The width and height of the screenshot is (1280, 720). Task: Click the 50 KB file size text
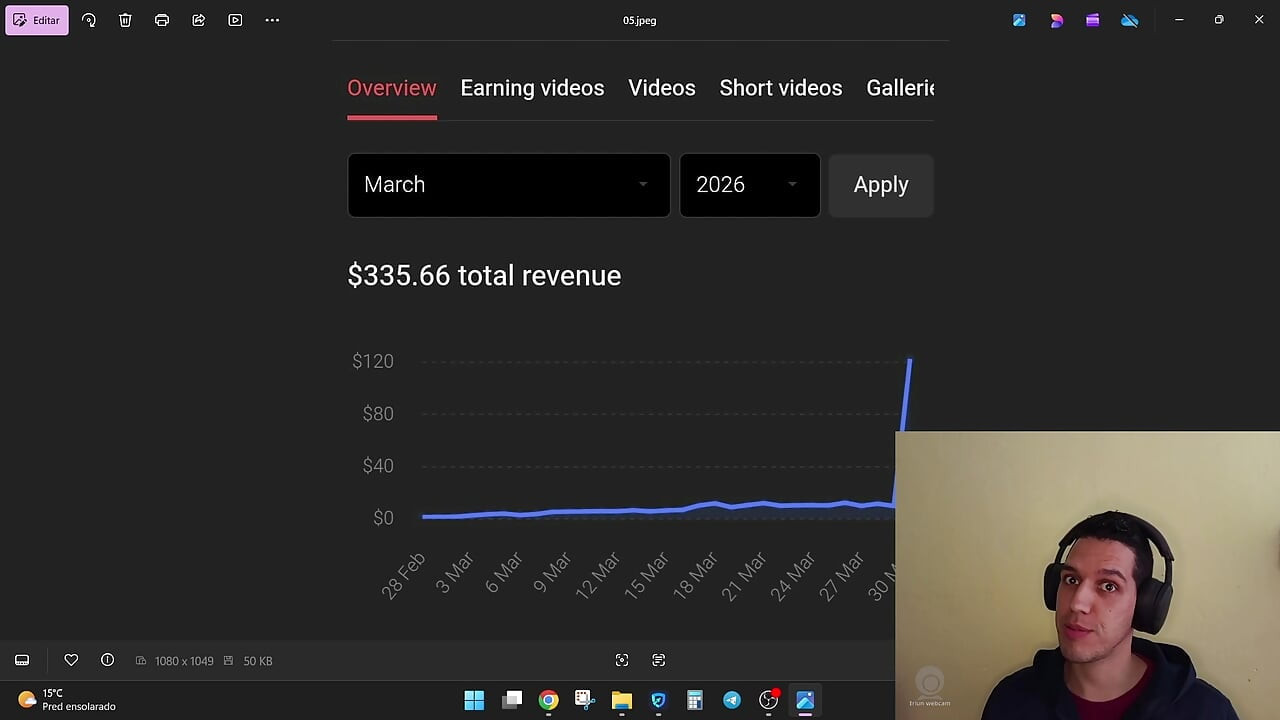coord(258,661)
